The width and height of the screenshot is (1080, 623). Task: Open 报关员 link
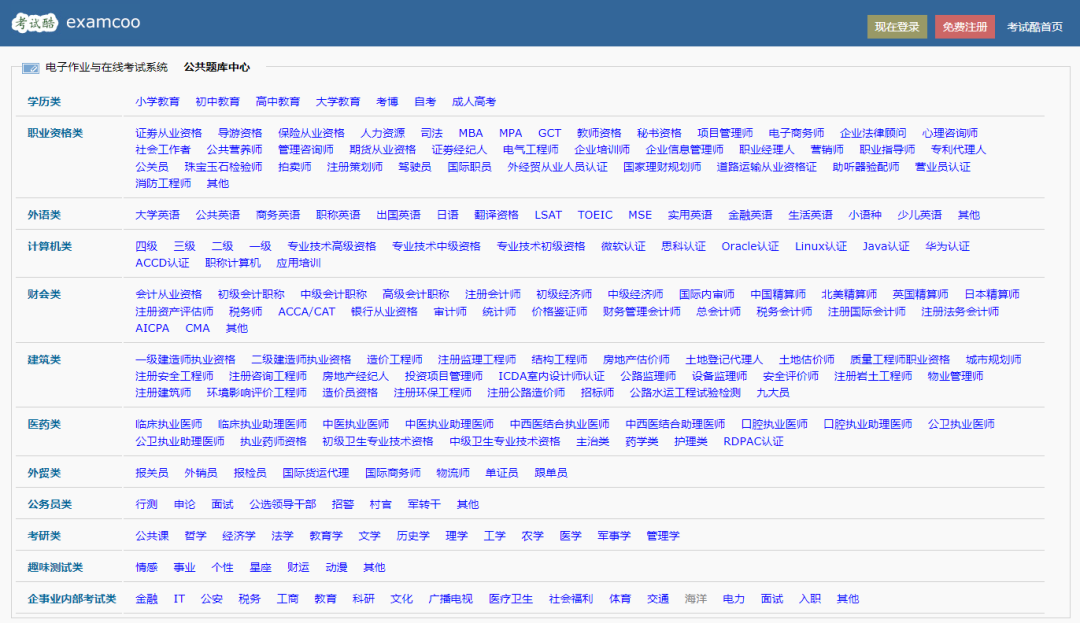(x=152, y=473)
